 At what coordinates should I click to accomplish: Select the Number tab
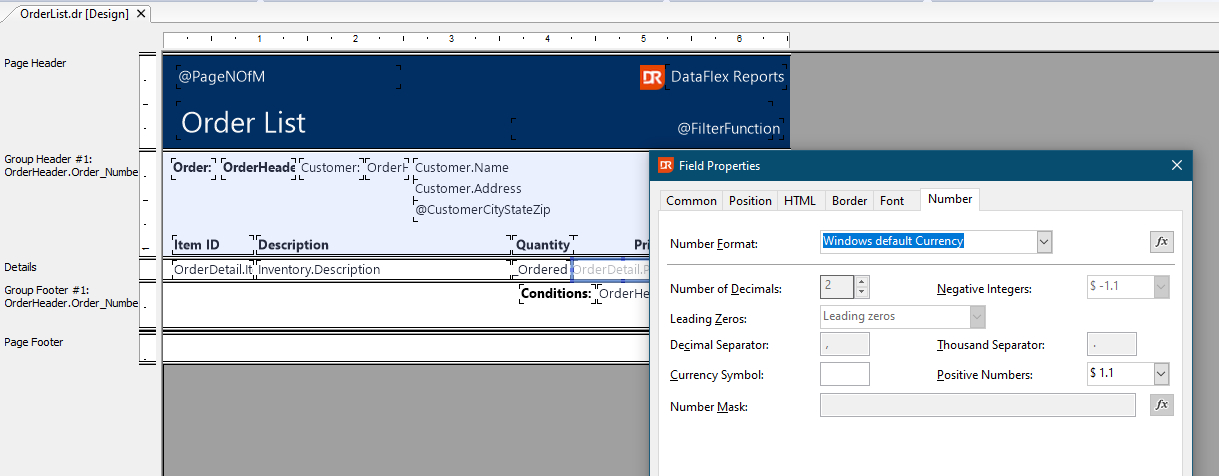point(950,199)
